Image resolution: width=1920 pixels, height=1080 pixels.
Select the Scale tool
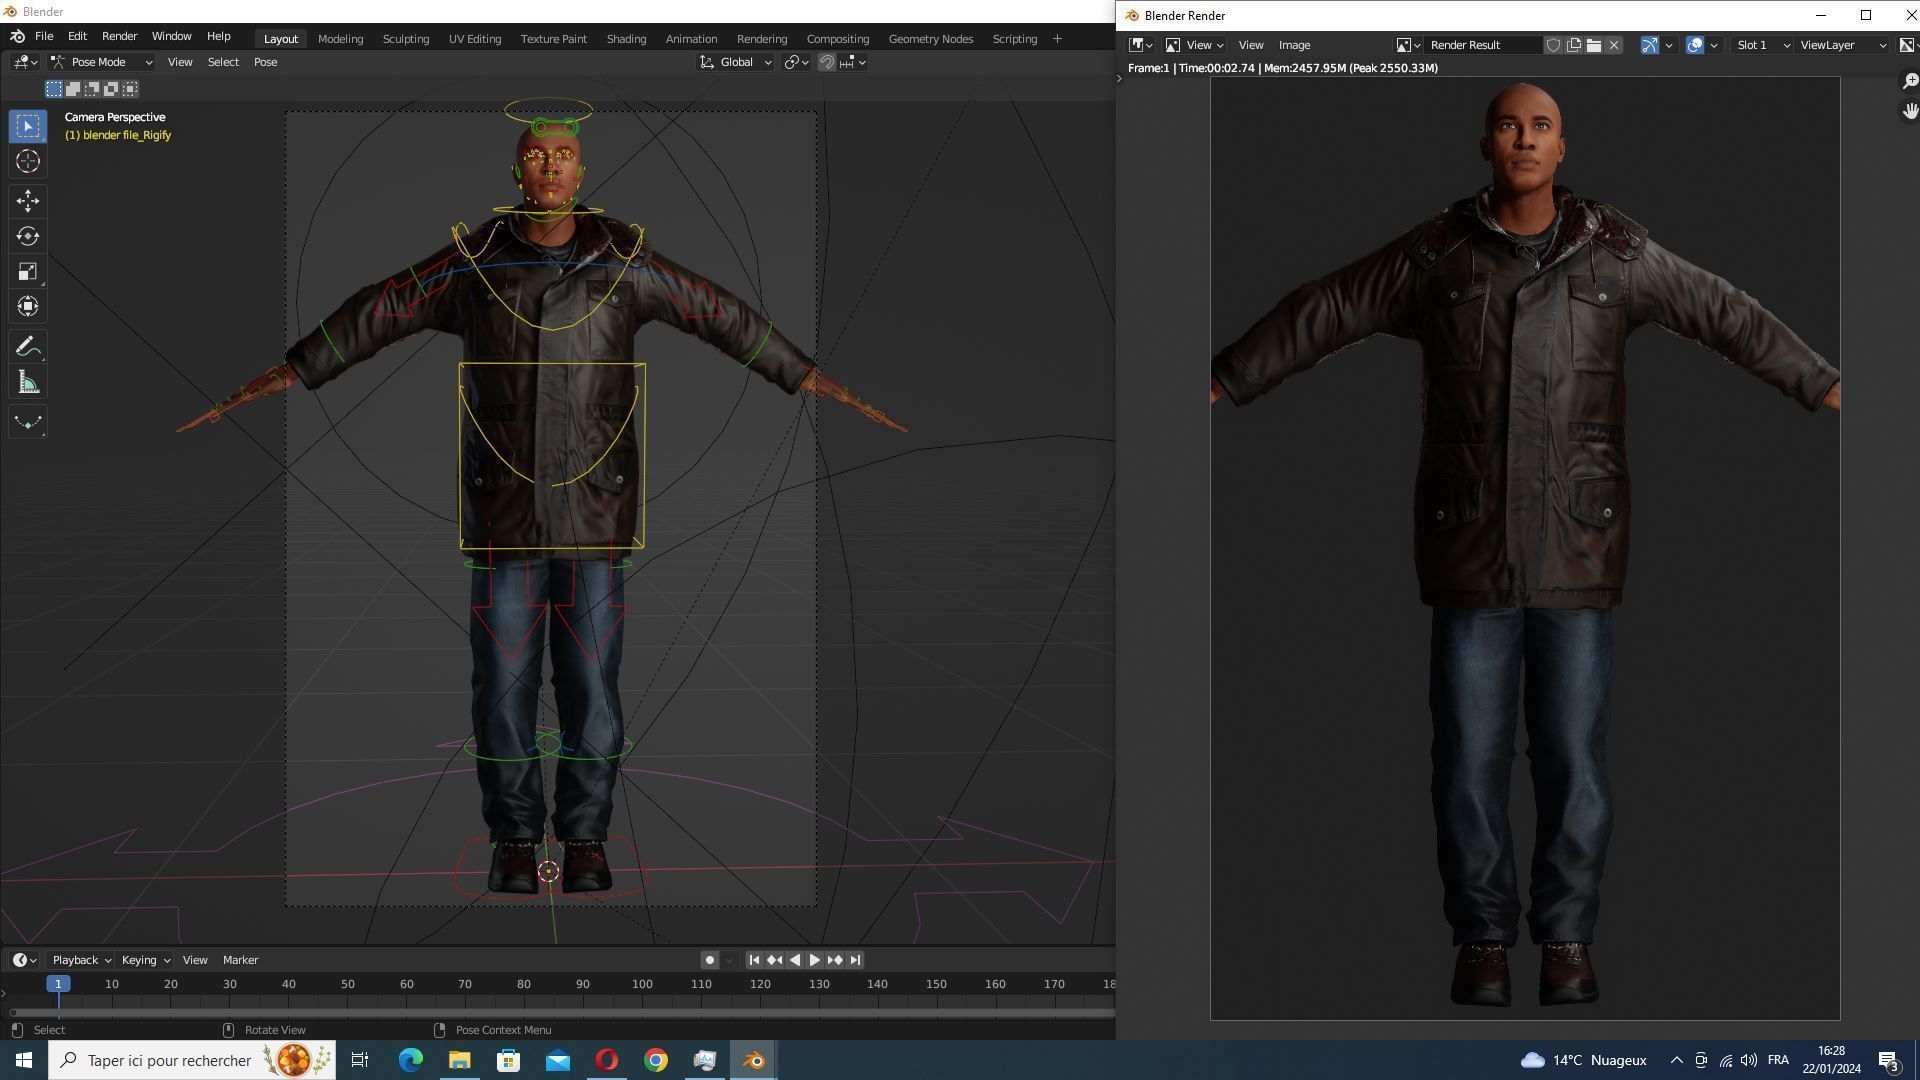point(28,271)
